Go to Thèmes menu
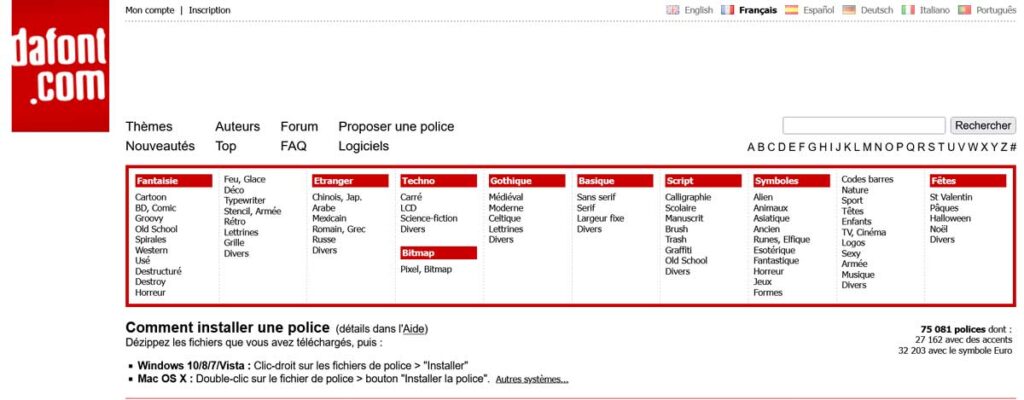Screen dimensions: 1024x400 point(149,126)
